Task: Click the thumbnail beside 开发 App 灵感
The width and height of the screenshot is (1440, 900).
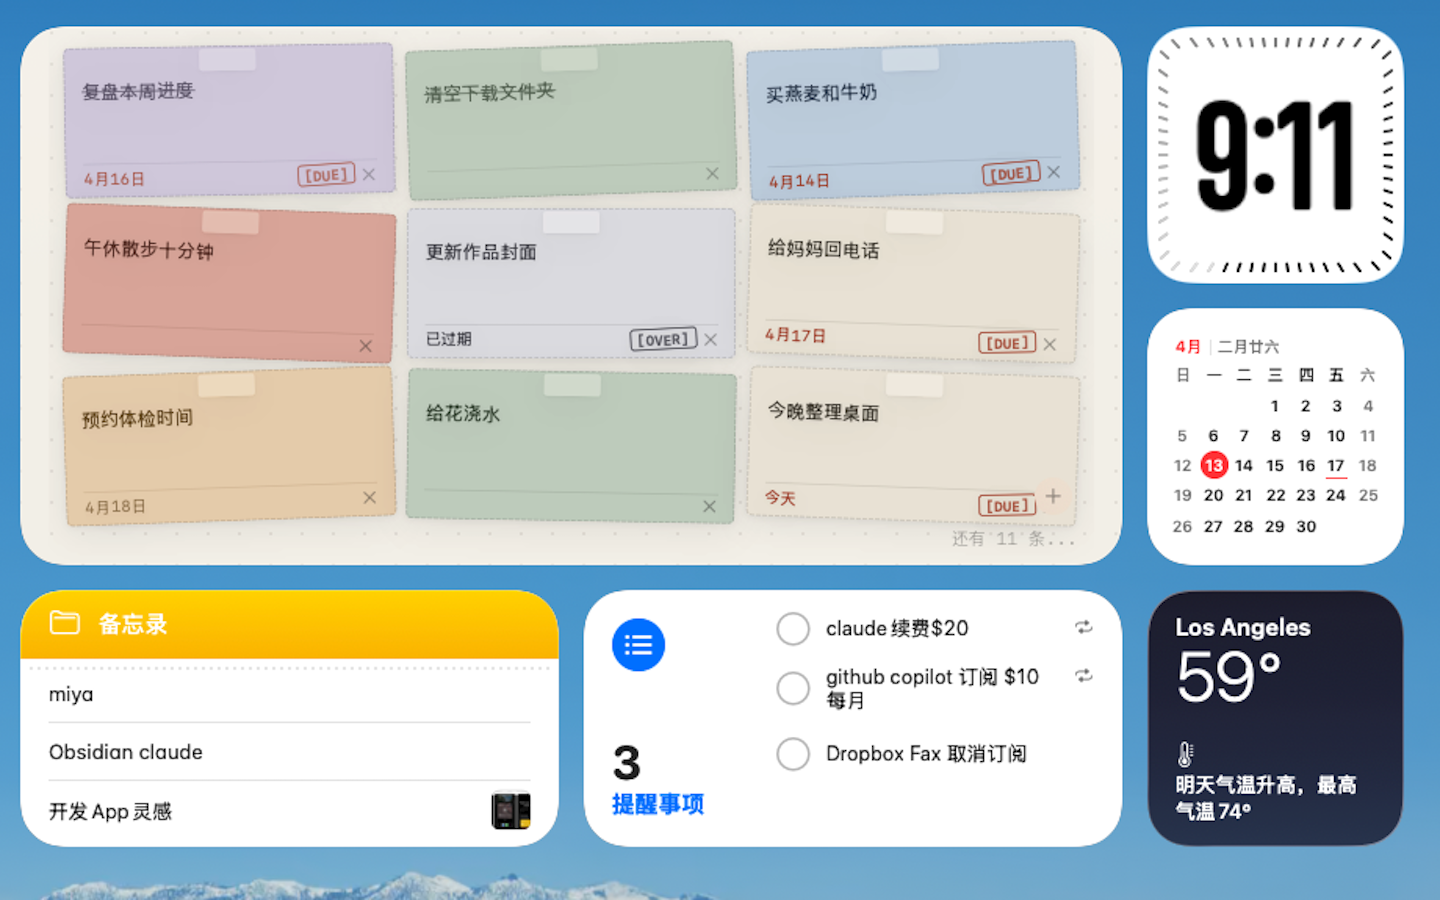Action: (x=510, y=810)
